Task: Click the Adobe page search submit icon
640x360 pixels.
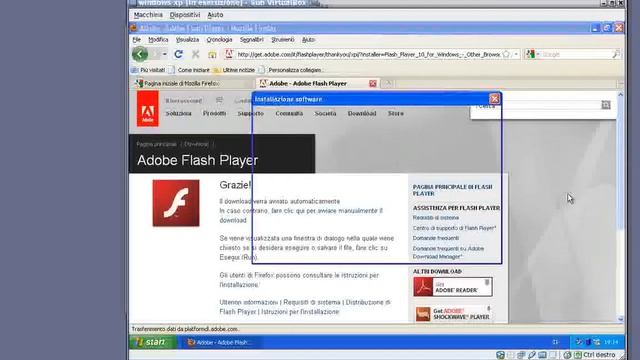Action: coord(606,105)
